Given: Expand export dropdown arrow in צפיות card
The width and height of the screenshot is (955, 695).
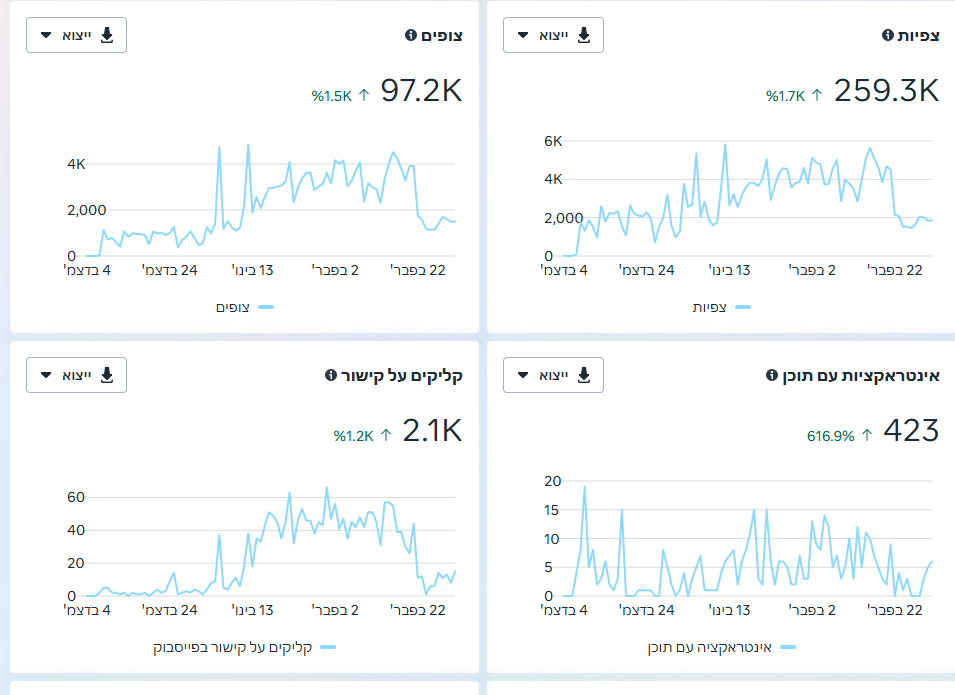Looking at the screenshot, I should point(522,36).
